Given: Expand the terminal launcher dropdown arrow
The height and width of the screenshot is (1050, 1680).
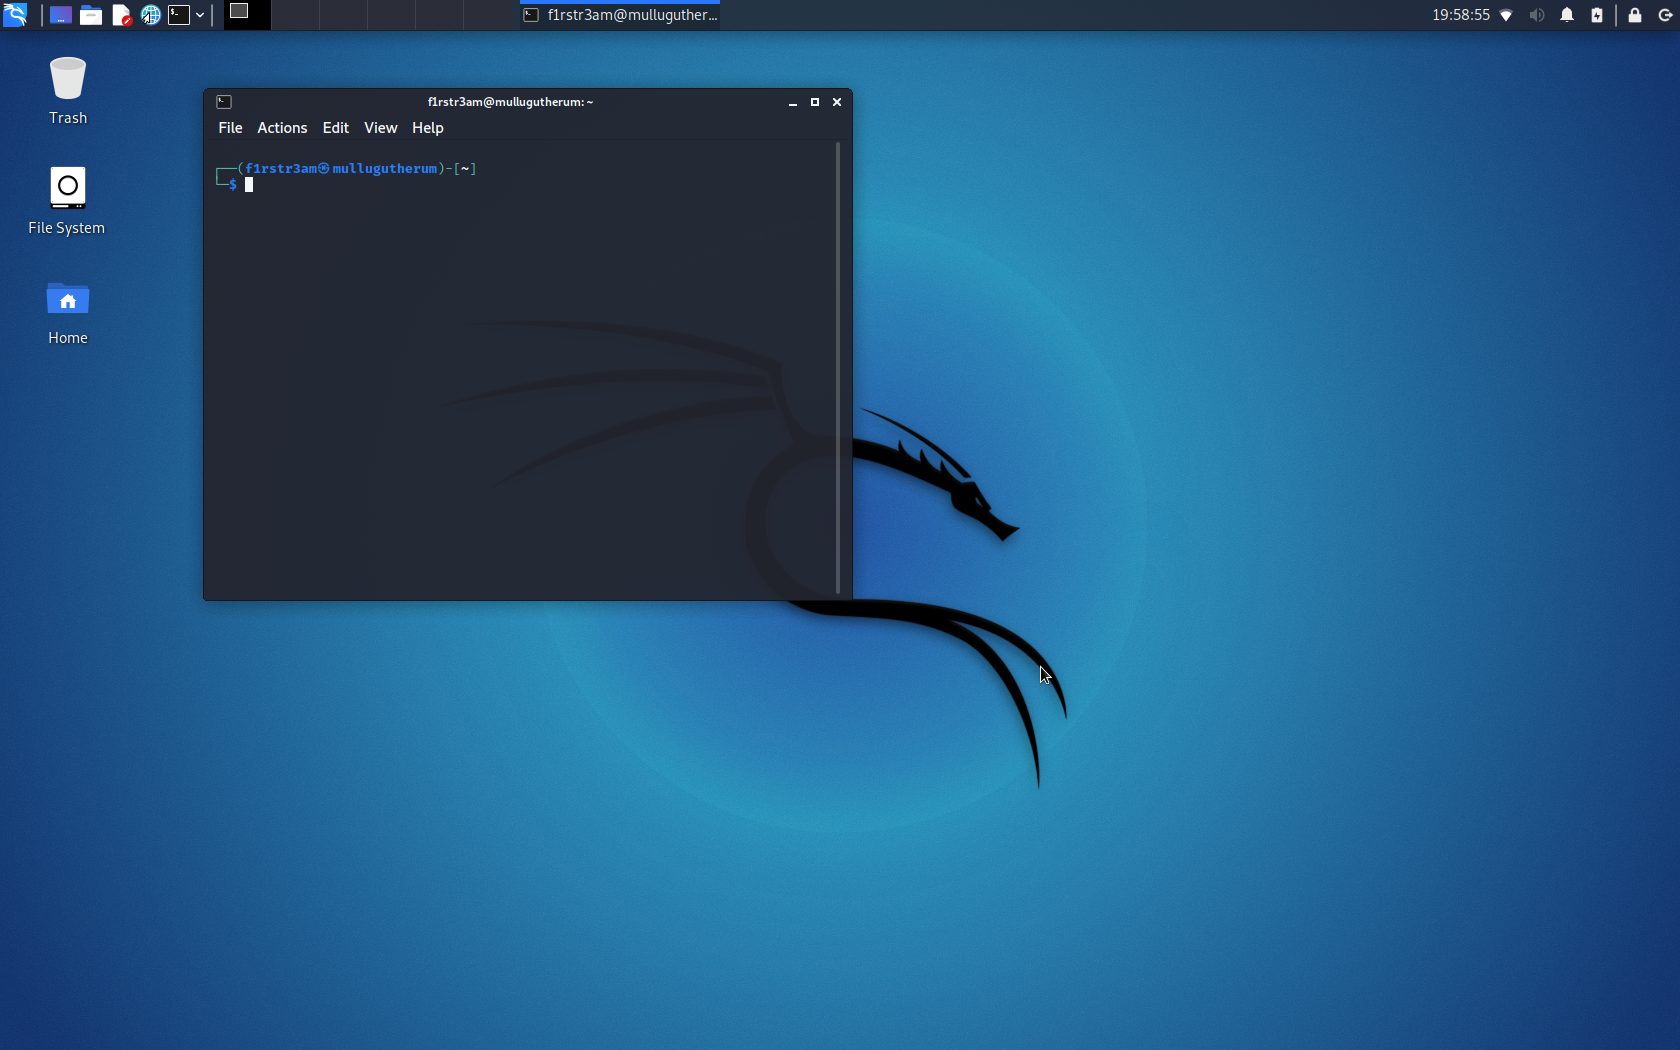Looking at the screenshot, I should click(200, 15).
